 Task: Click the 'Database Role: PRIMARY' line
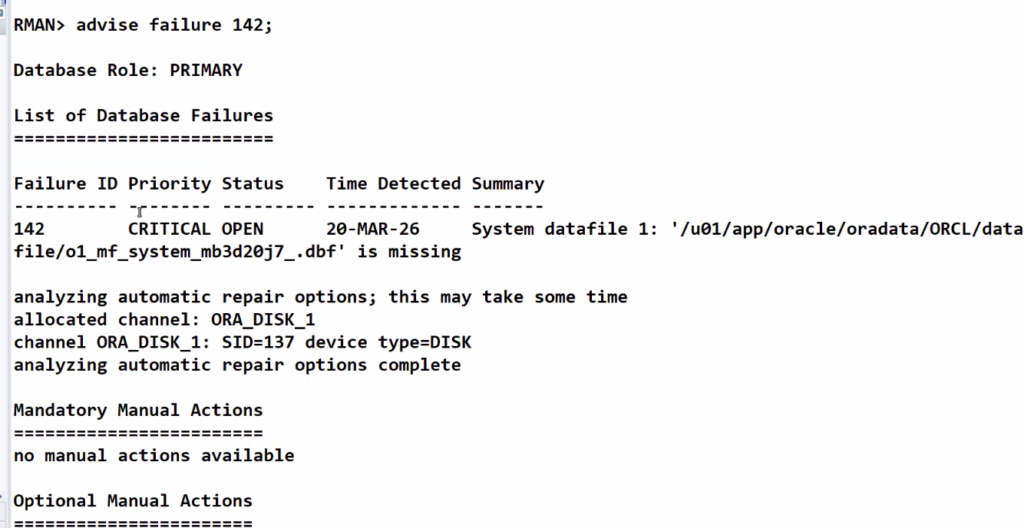[x=127, y=71]
